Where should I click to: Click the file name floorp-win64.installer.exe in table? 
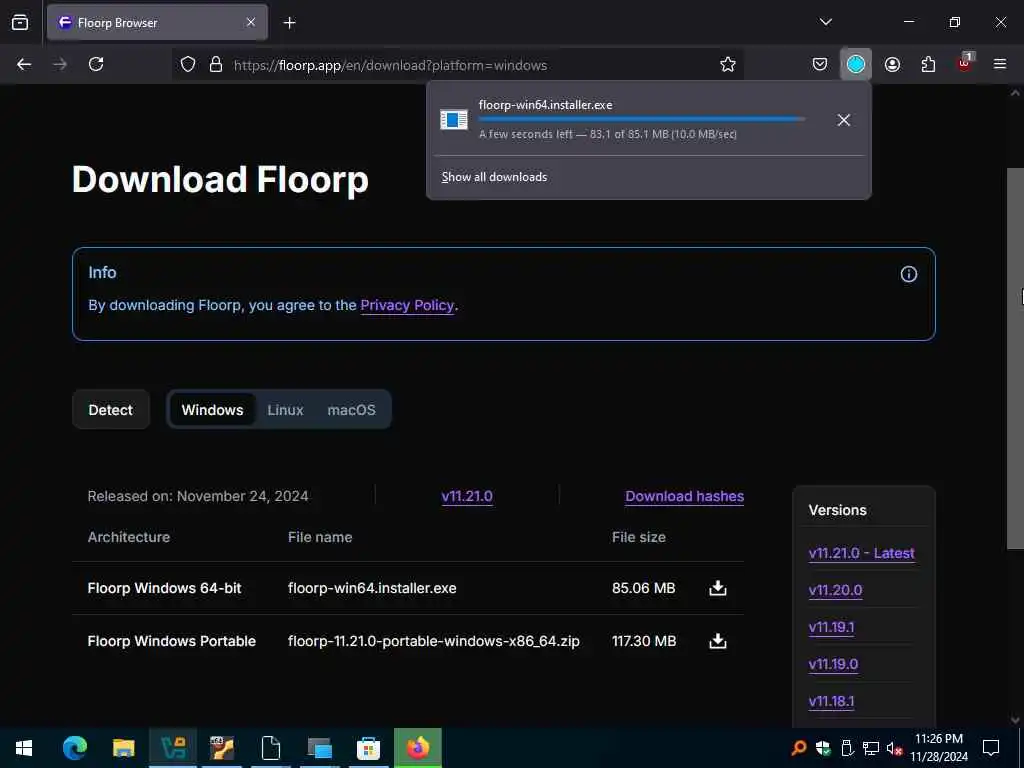[x=372, y=588]
